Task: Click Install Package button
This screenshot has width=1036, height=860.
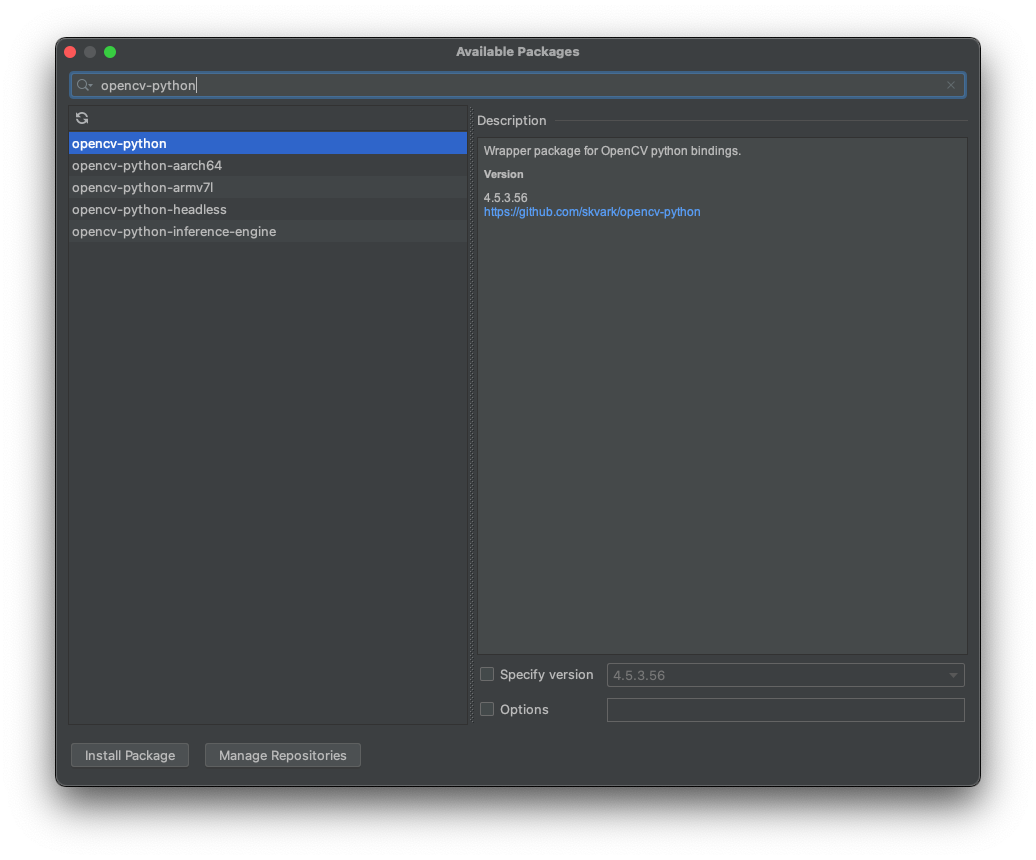Action: pos(130,755)
